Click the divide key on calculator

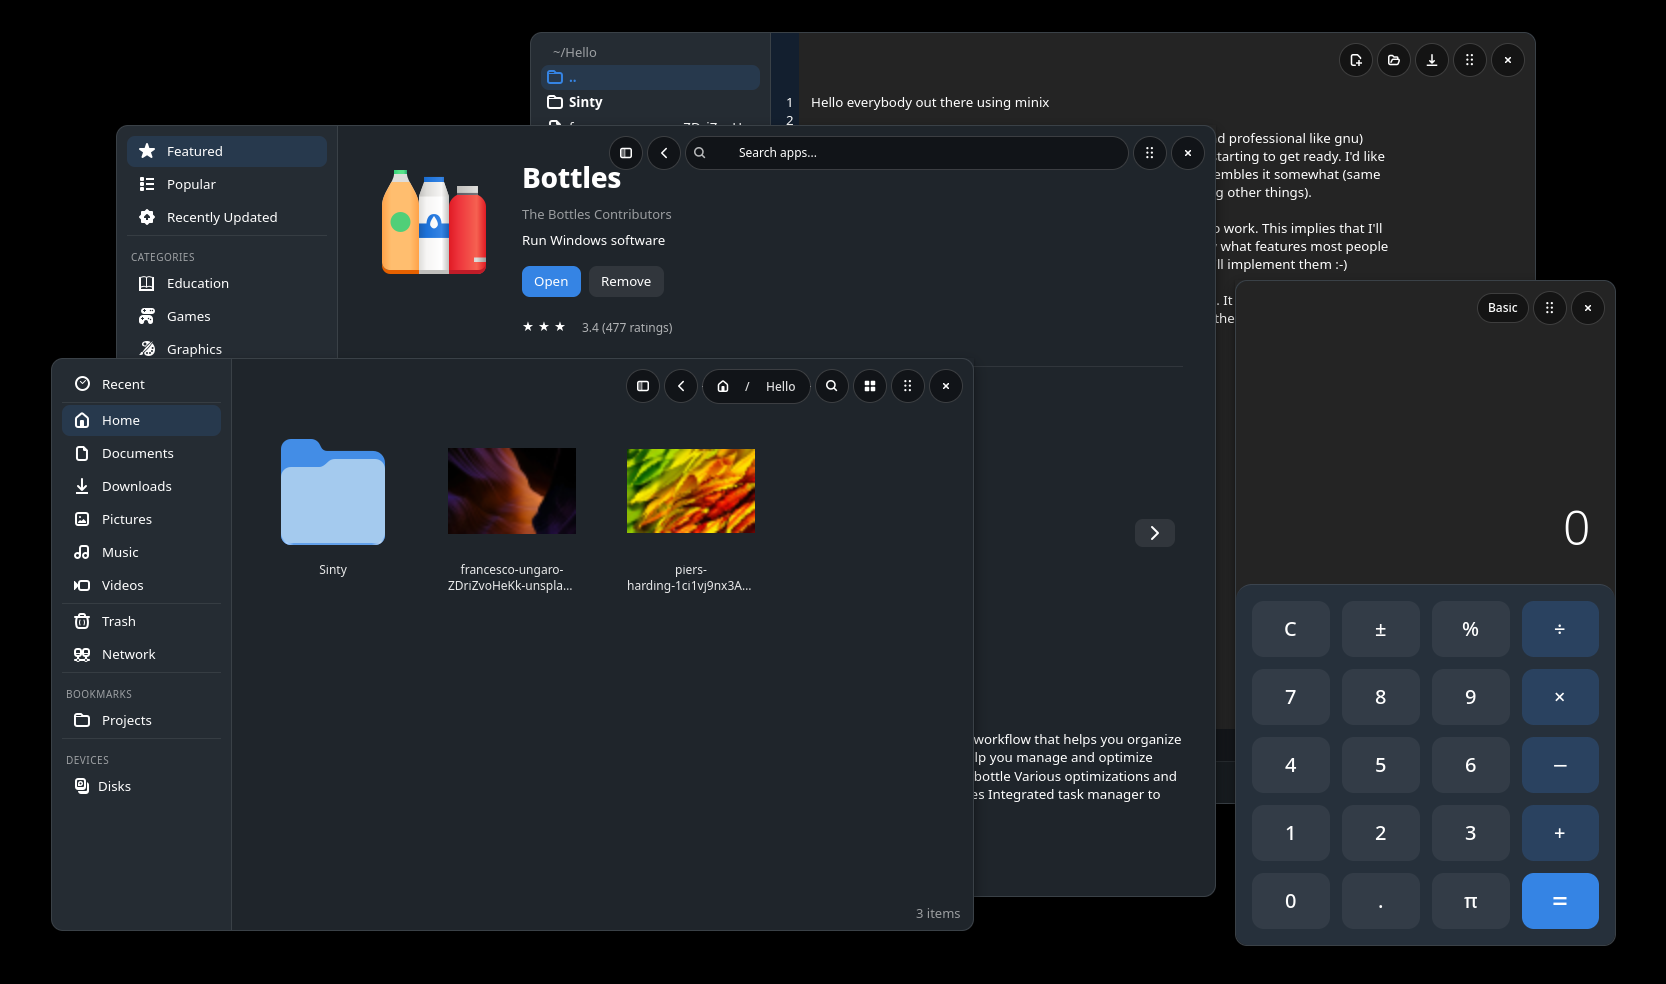point(1560,629)
